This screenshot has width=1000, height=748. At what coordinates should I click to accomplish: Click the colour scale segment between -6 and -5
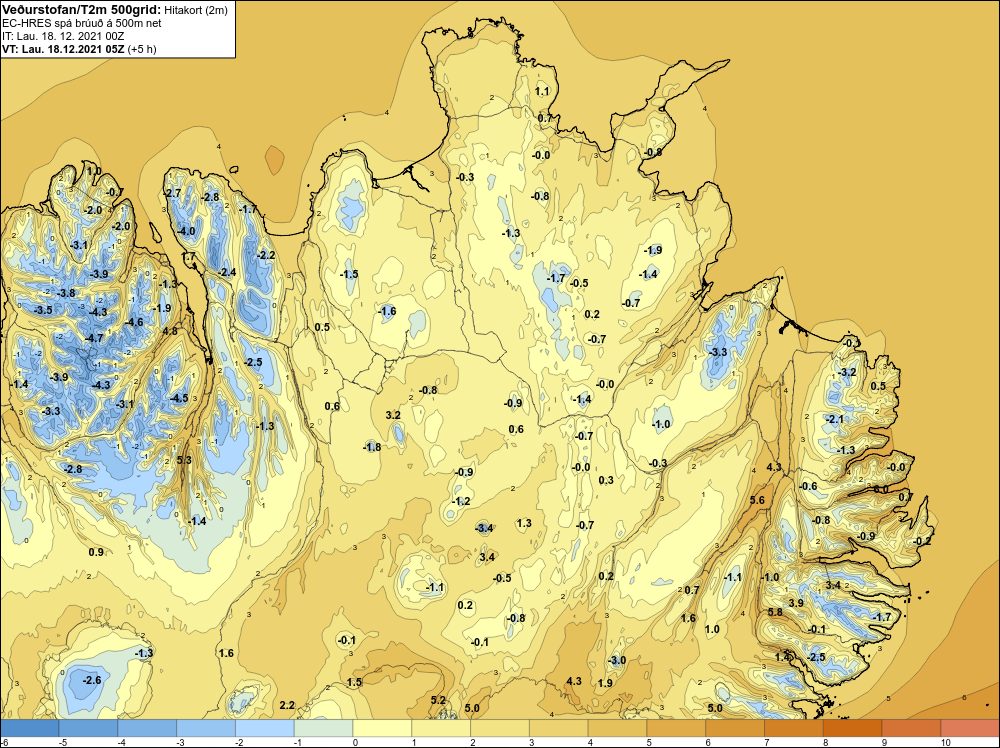pyautogui.click(x=29, y=728)
